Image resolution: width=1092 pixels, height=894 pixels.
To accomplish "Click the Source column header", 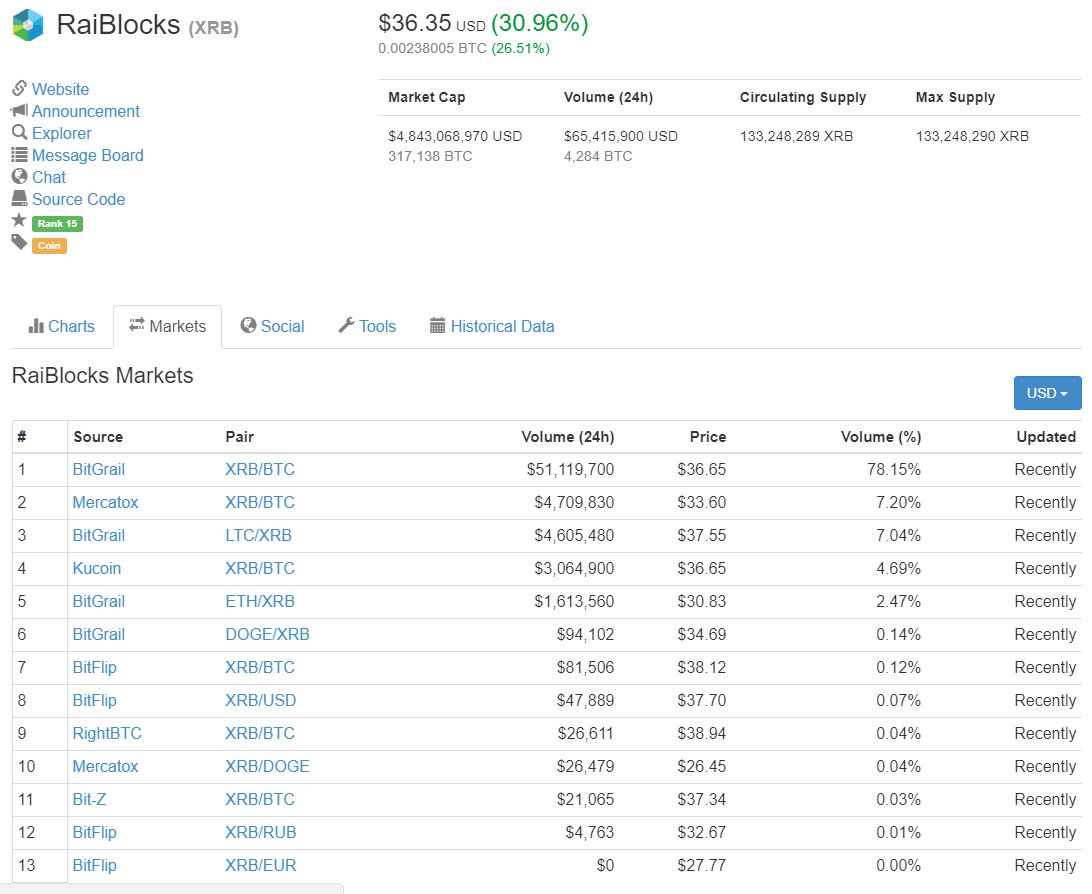I will [98, 437].
